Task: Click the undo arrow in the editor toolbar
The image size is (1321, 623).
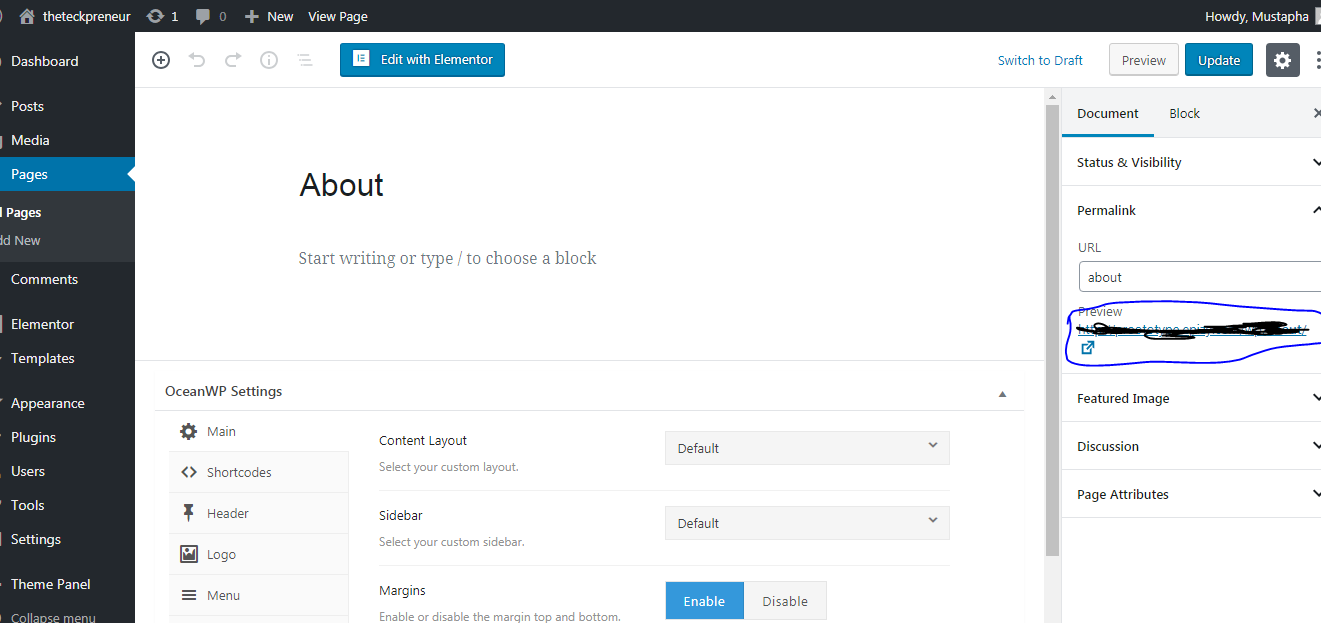Action: pos(195,60)
